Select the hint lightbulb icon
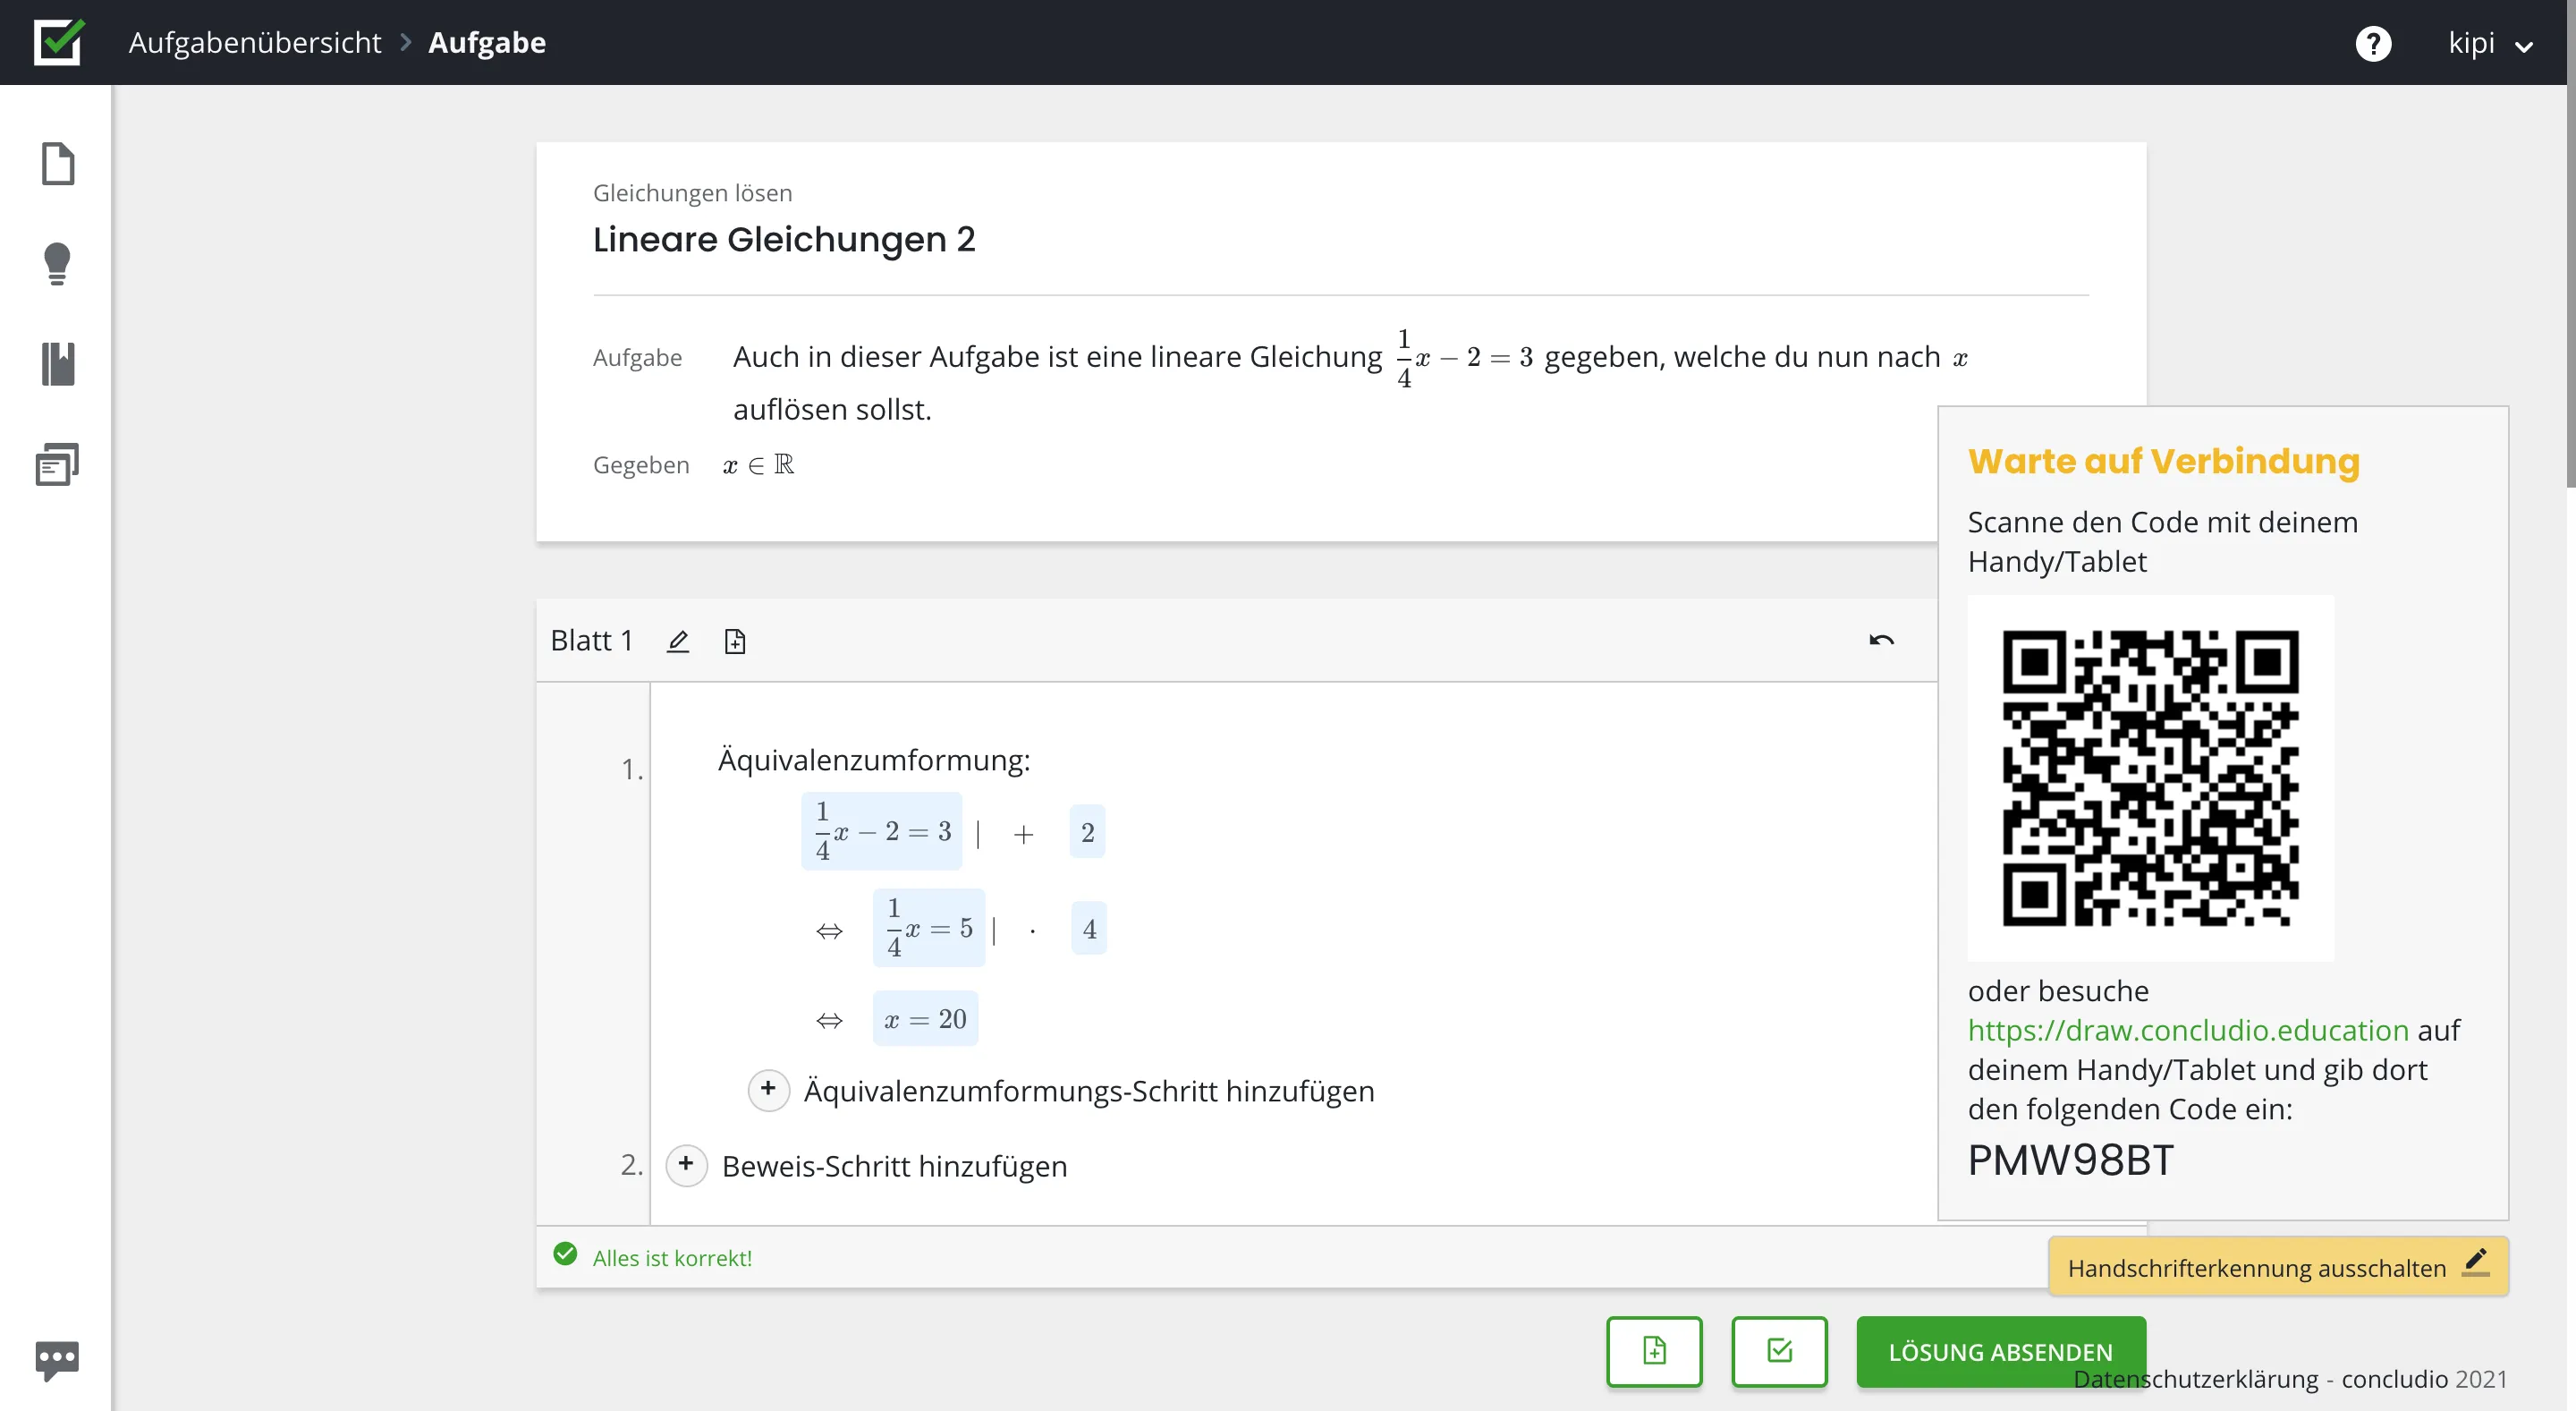2576x1411 pixels. coord(57,264)
